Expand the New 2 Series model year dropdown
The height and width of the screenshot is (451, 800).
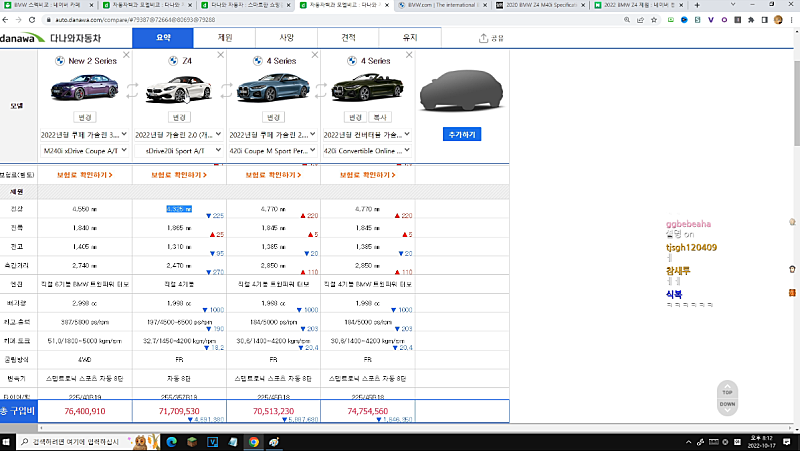[x=84, y=134]
